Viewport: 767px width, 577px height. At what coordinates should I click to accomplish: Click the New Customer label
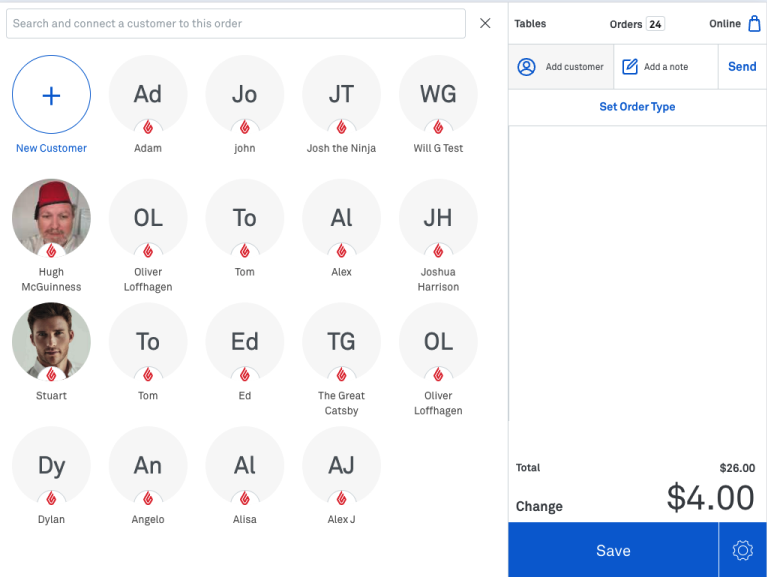coord(51,148)
